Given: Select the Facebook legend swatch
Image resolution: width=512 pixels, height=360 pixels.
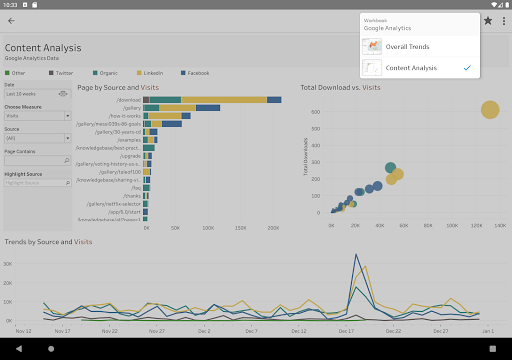Looking at the screenshot, I should [x=183, y=73].
